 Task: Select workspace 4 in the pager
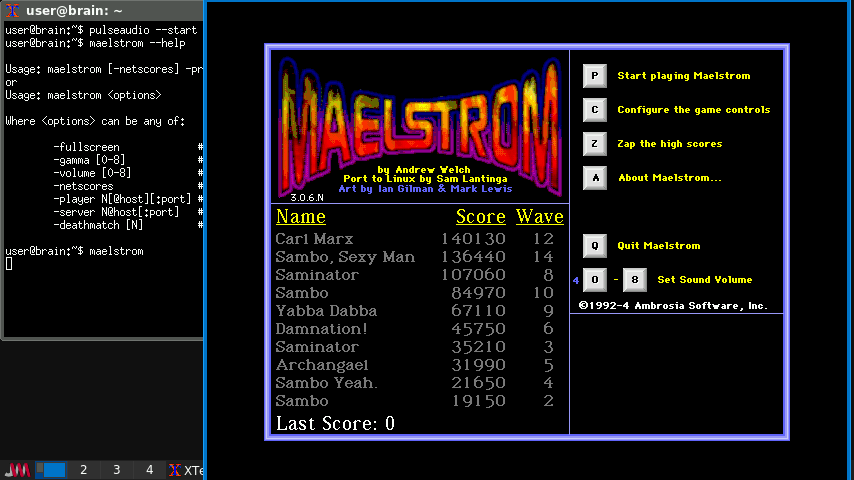(149, 470)
